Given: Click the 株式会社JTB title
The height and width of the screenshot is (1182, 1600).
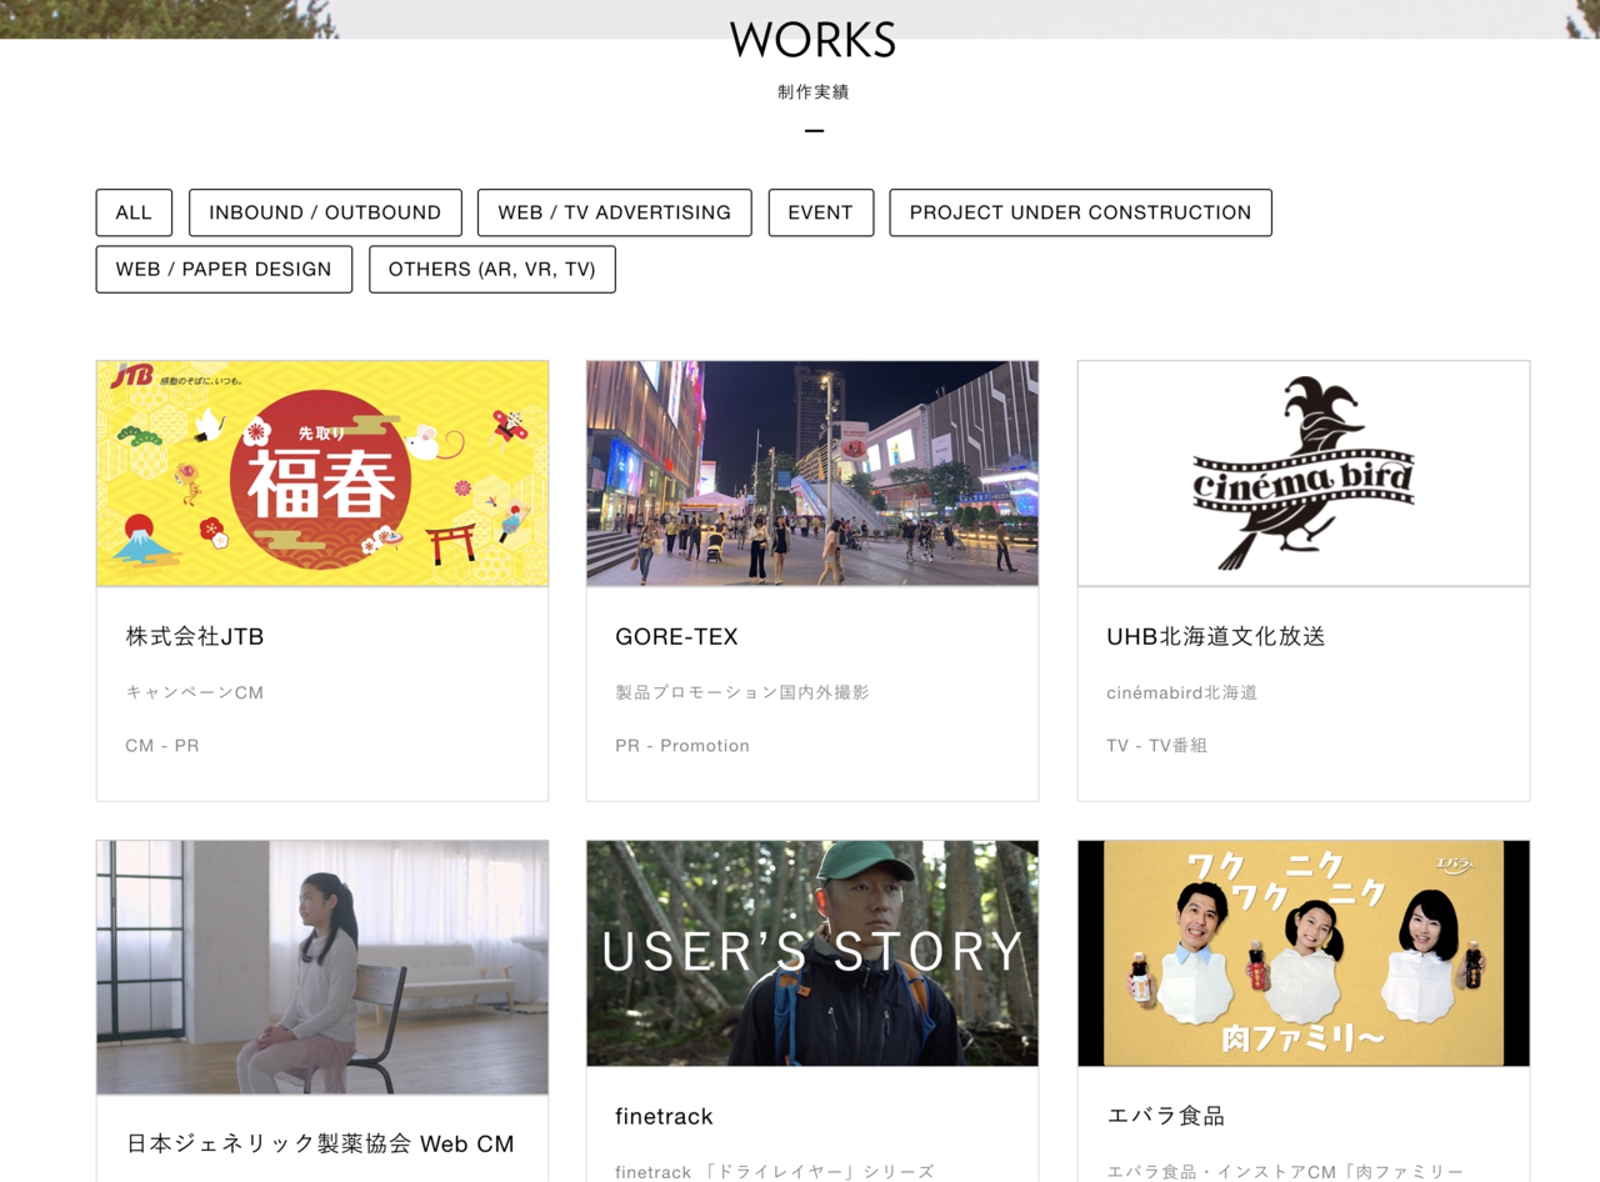Looking at the screenshot, I should (195, 637).
